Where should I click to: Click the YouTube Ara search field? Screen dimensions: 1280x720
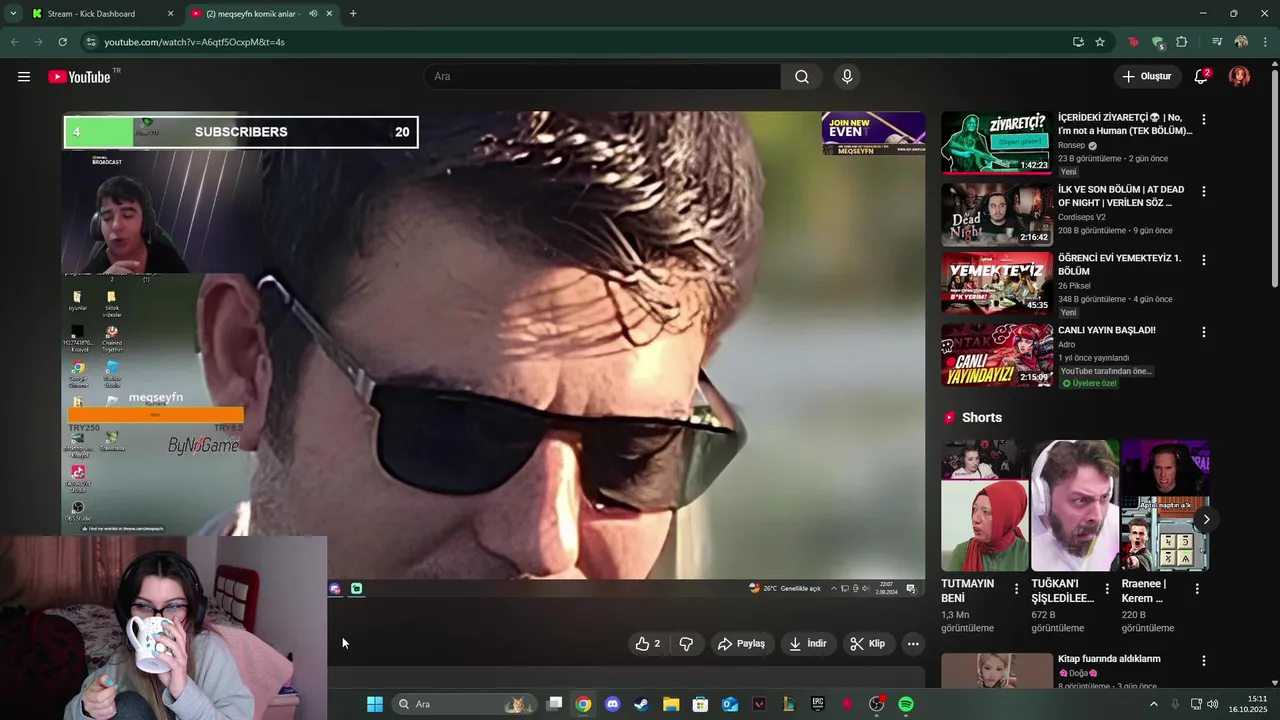coord(602,77)
